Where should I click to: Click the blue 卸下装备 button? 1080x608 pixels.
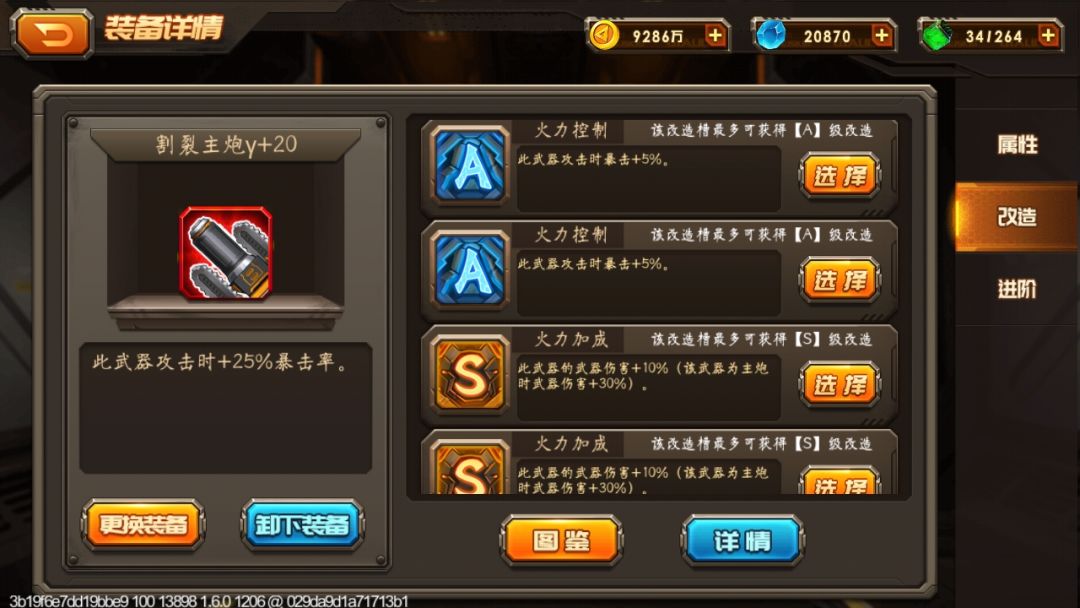click(x=302, y=525)
